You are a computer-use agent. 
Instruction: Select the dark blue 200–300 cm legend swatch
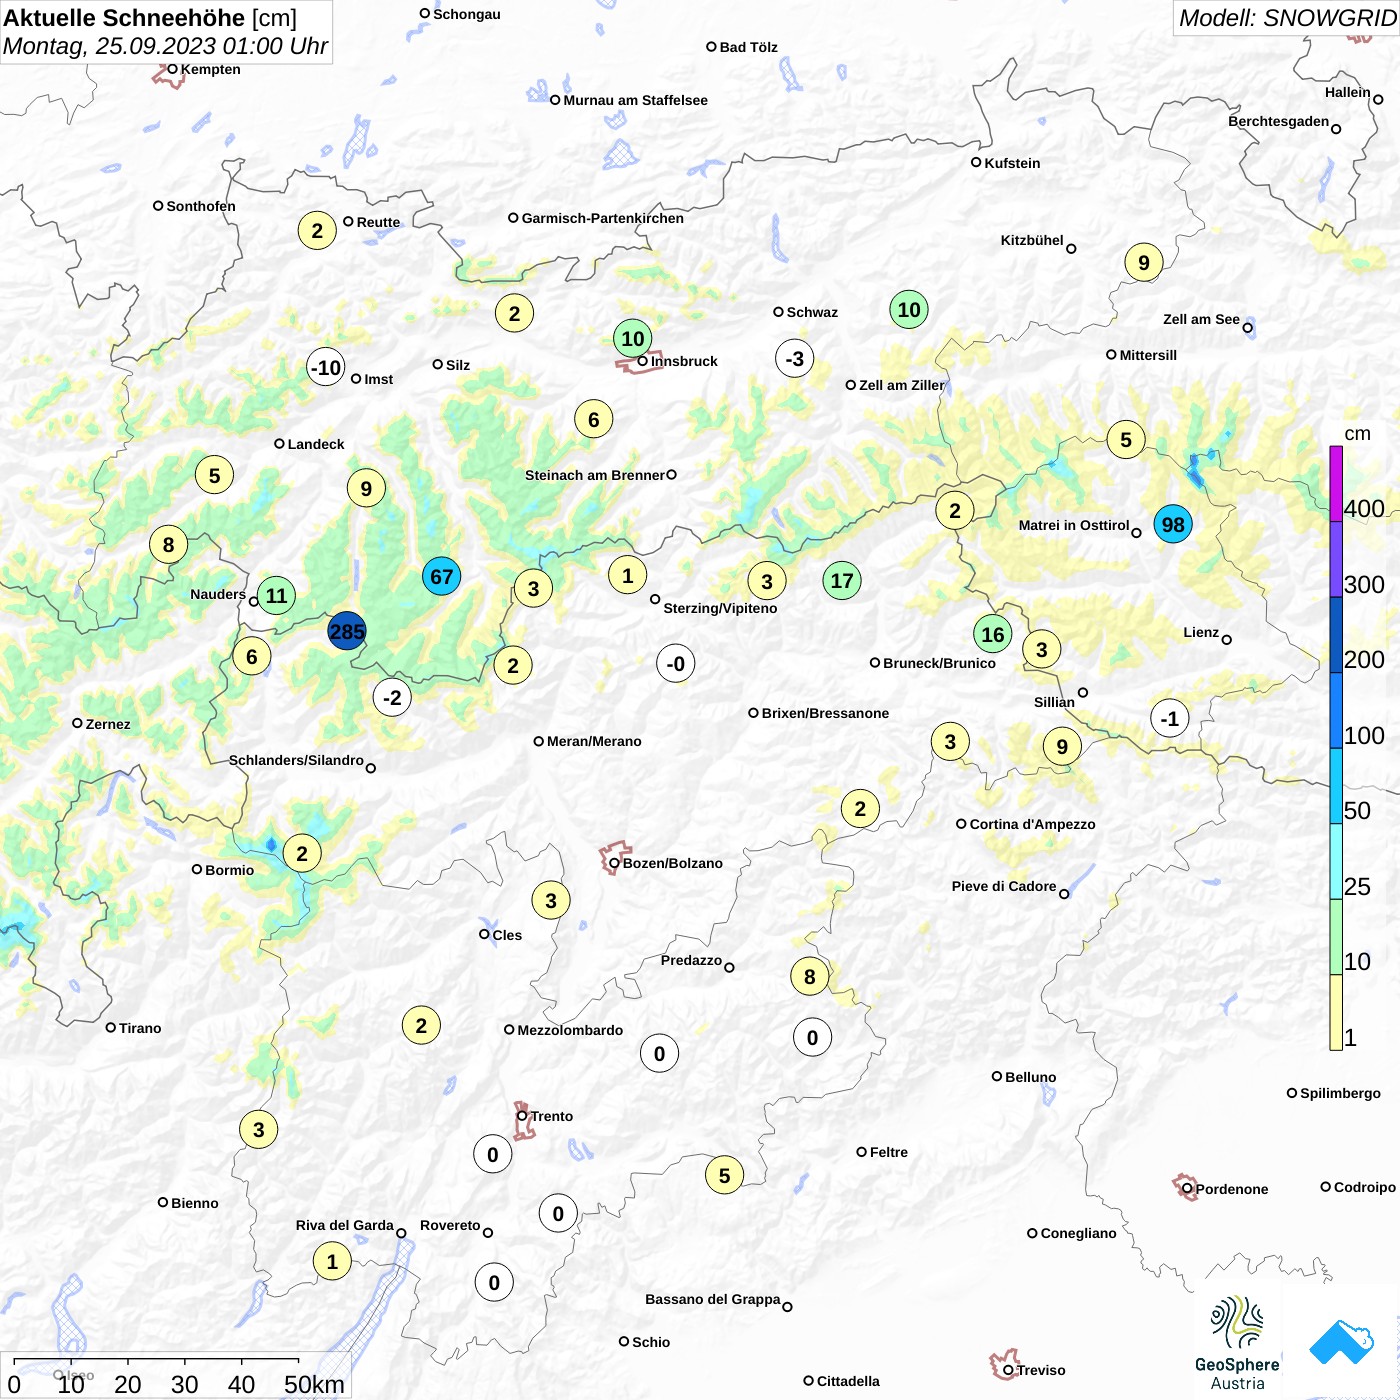1336,635
